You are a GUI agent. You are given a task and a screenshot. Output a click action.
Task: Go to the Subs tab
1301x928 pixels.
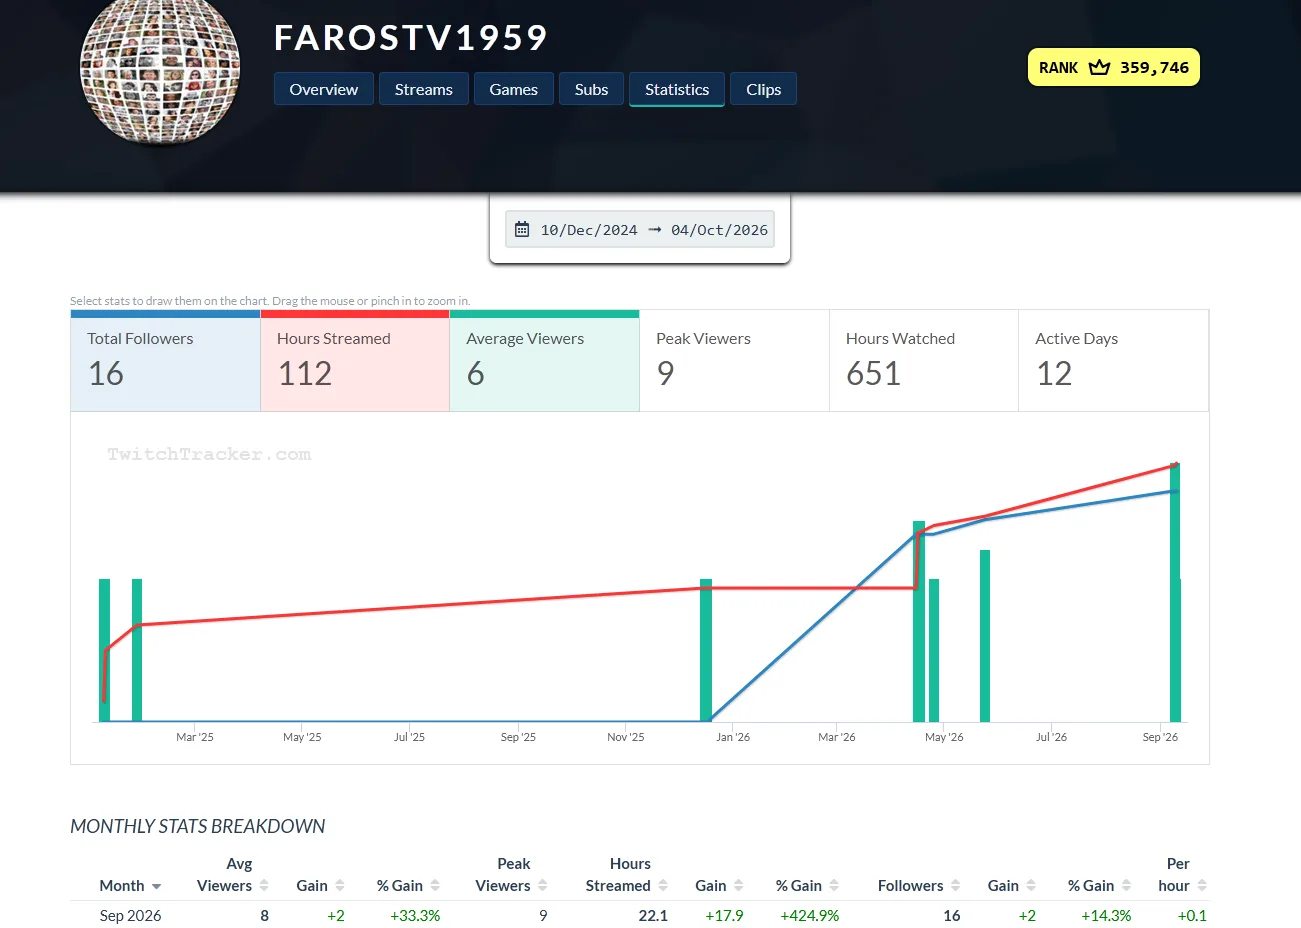click(591, 89)
